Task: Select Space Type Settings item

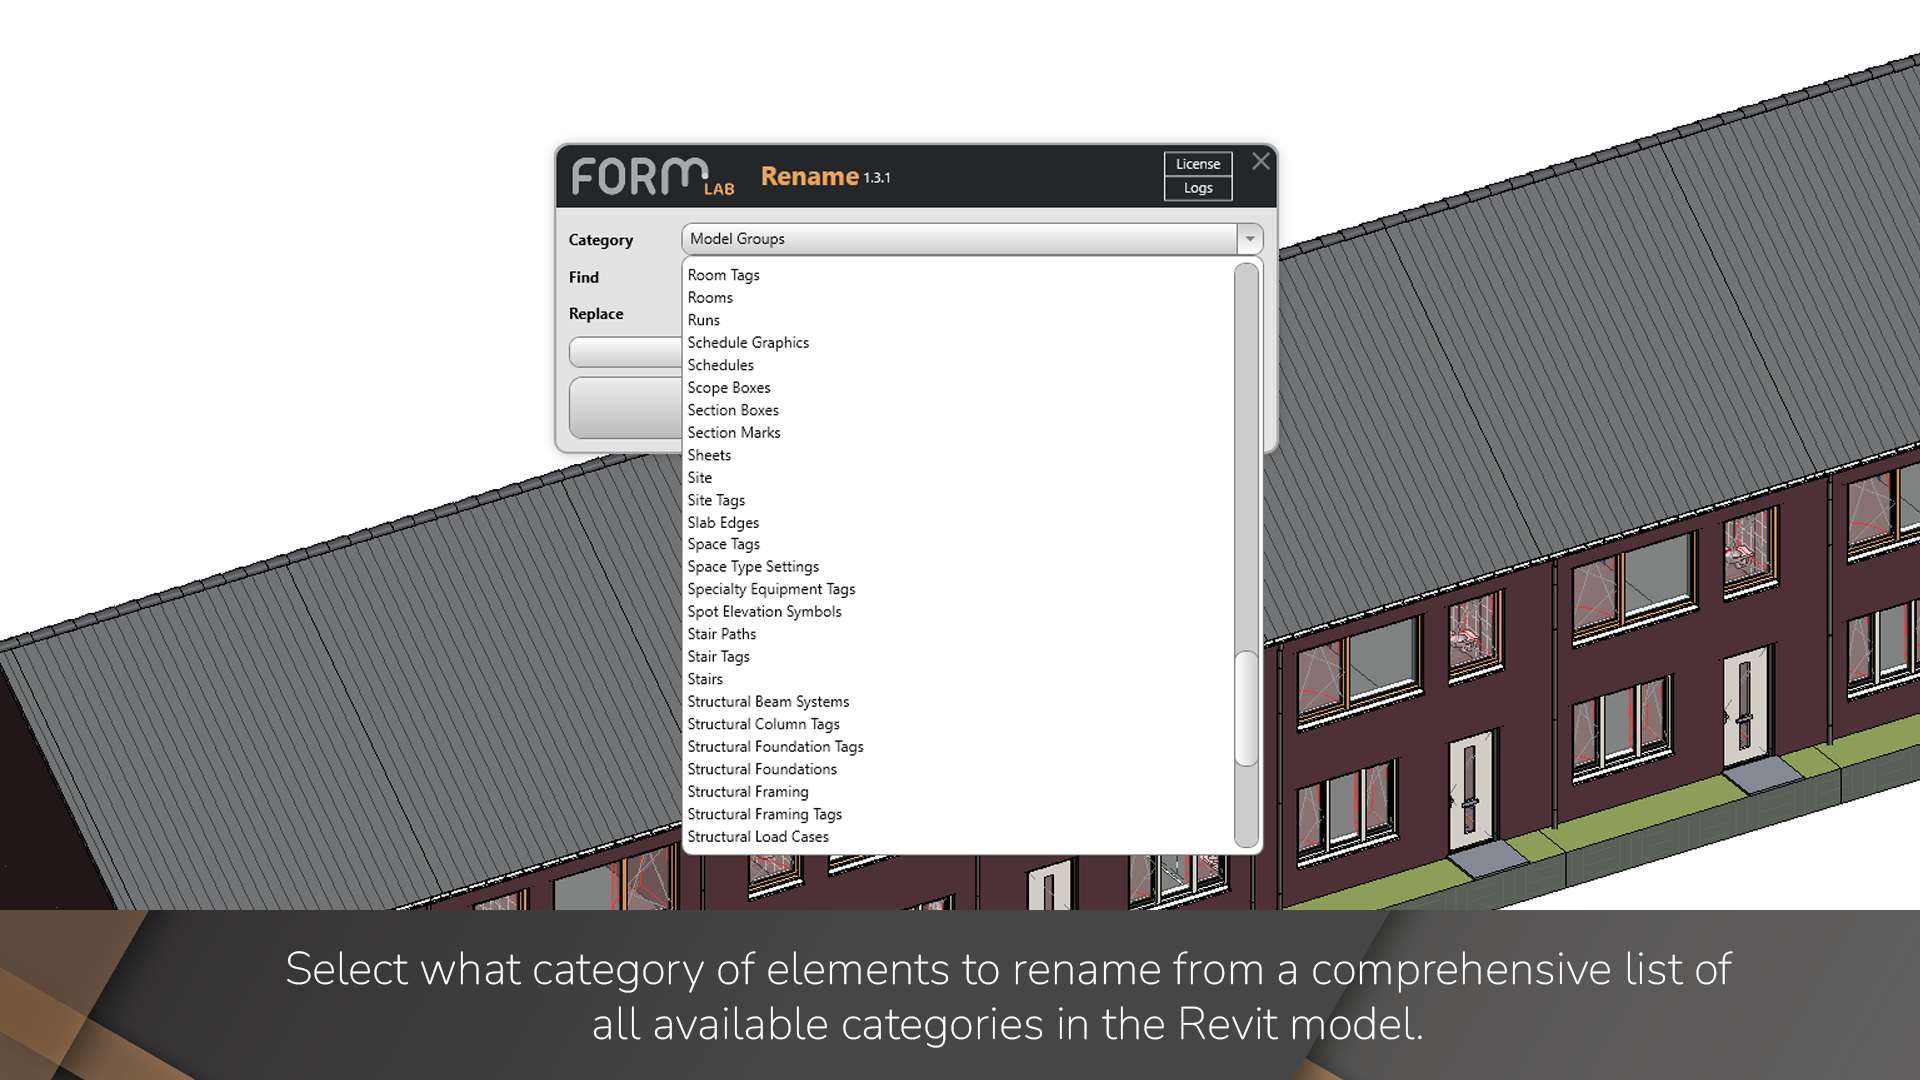Action: coord(753,567)
